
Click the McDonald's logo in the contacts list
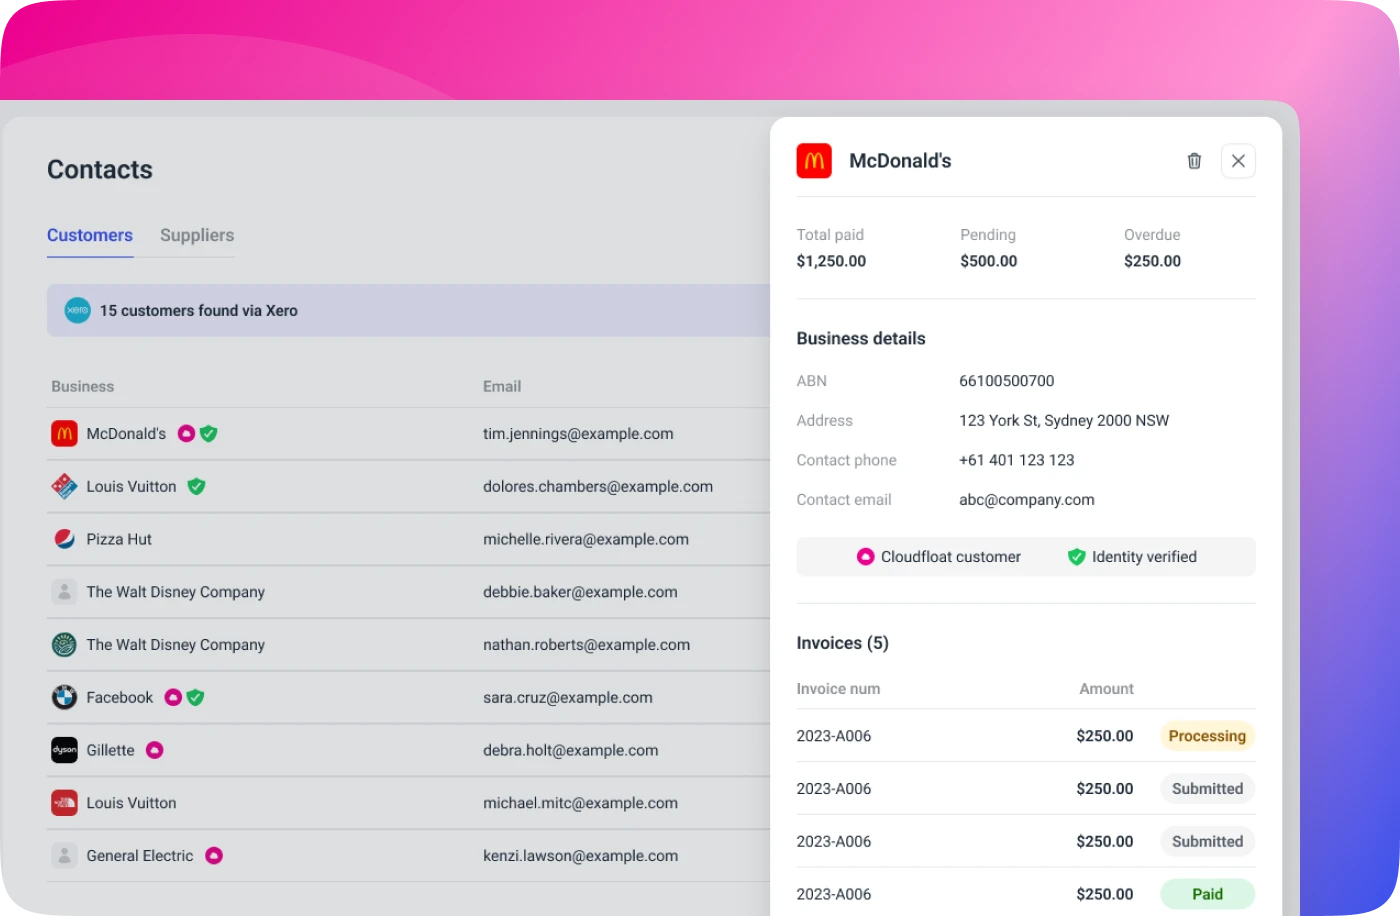pyautogui.click(x=63, y=433)
